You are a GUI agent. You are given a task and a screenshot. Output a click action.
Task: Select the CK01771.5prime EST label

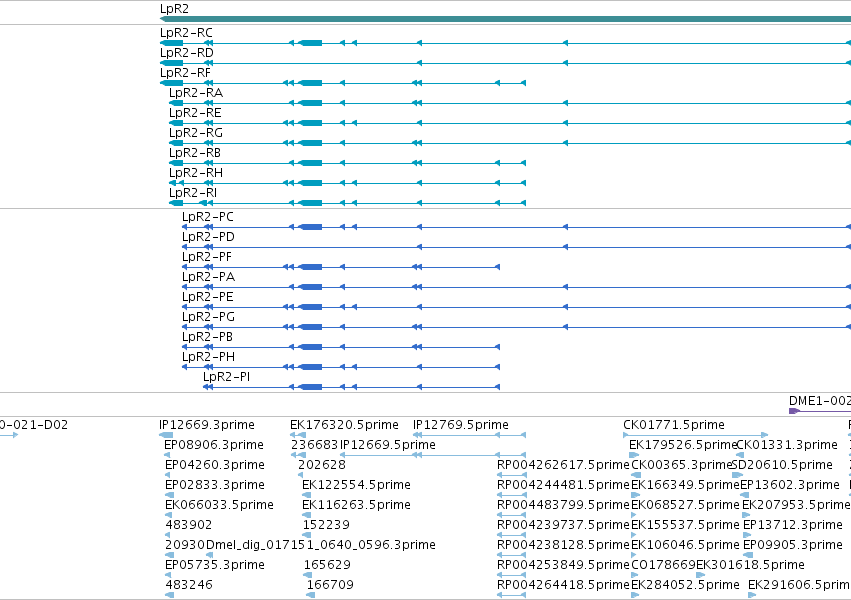pos(674,425)
